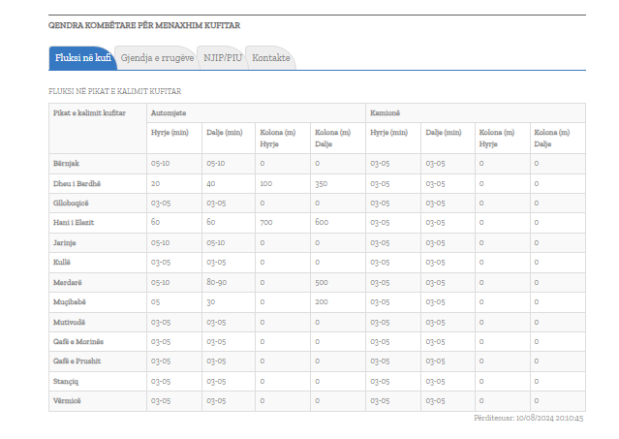Viewport: 619px width, 439px height.
Task: Click the Hani i Elezit row name
Action: (x=73, y=223)
